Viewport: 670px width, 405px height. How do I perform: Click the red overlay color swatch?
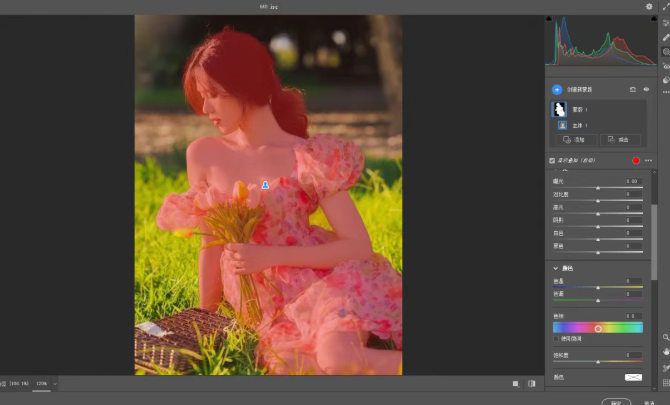(635, 160)
